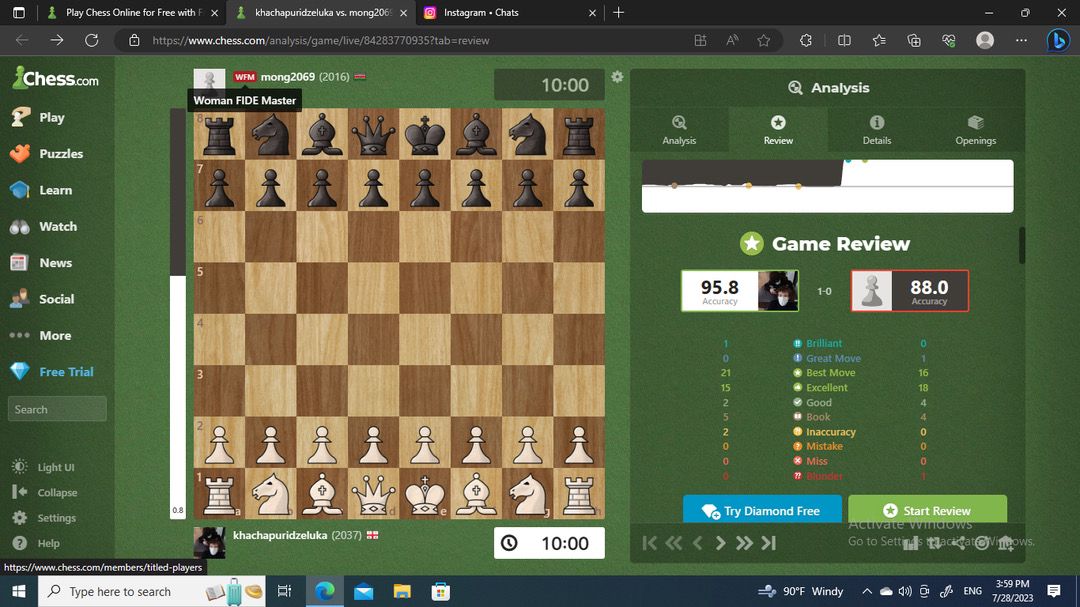Click the Chess.com logo
Viewport: 1080px width, 607px height.
(x=55, y=79)
